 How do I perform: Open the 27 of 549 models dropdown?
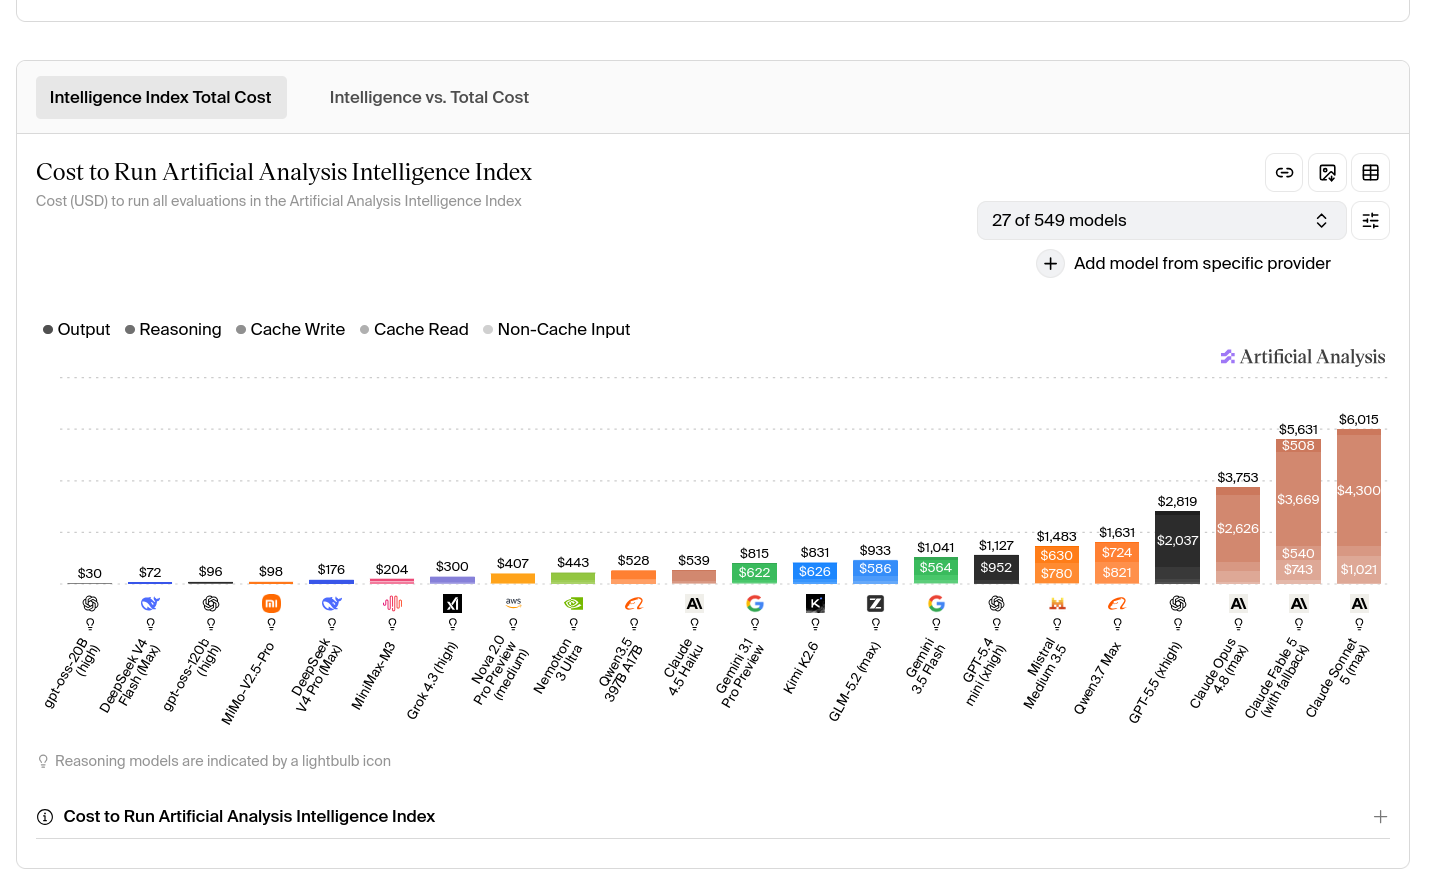[1161, 221]
